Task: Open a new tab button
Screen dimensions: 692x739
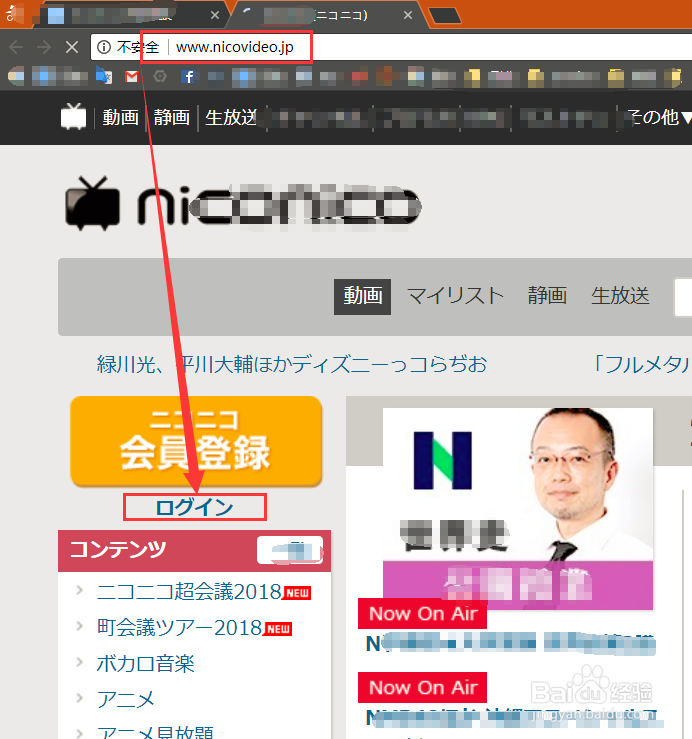Action: 445,16
